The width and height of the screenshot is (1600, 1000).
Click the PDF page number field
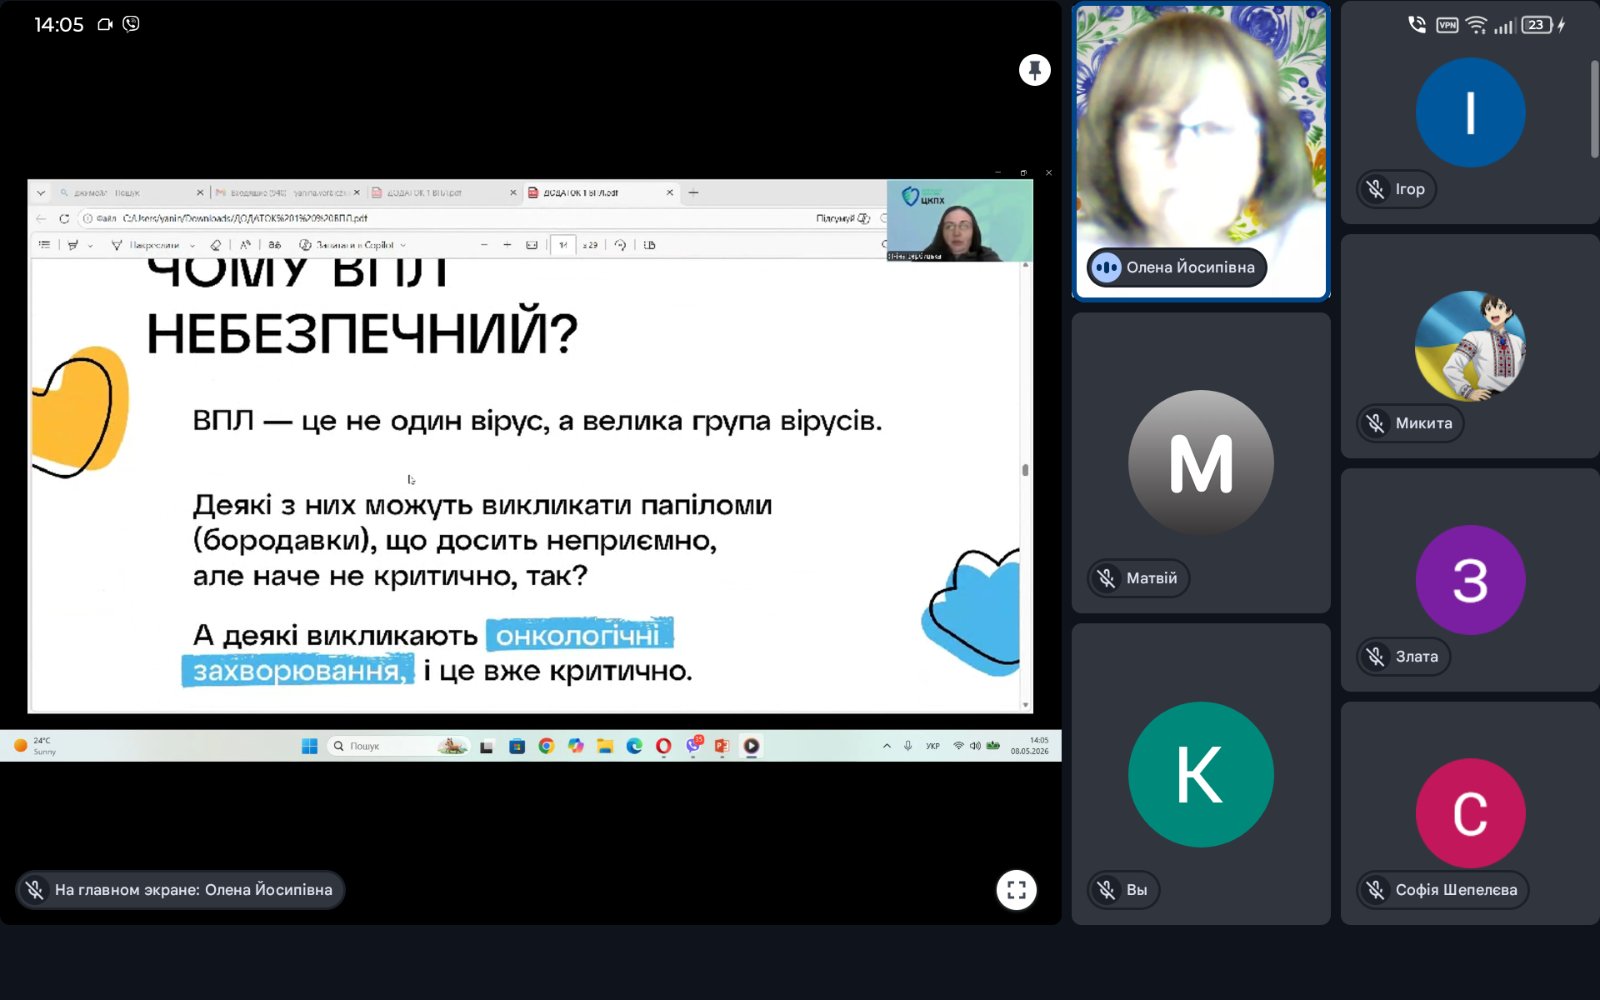563,245
